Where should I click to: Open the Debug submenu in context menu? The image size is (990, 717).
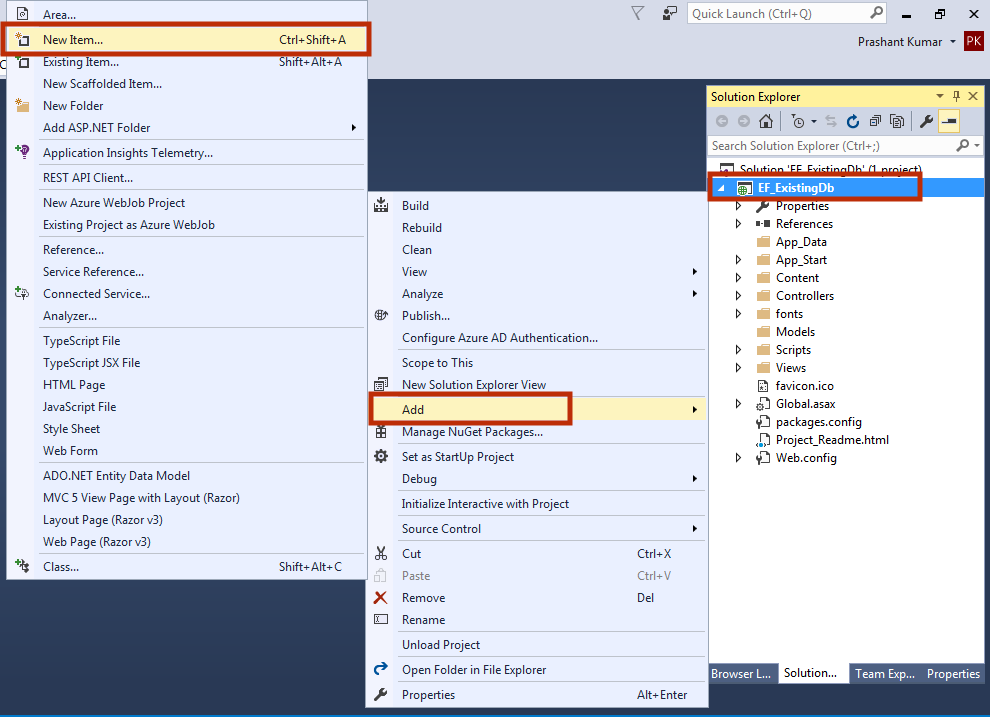tap(537, 479)
